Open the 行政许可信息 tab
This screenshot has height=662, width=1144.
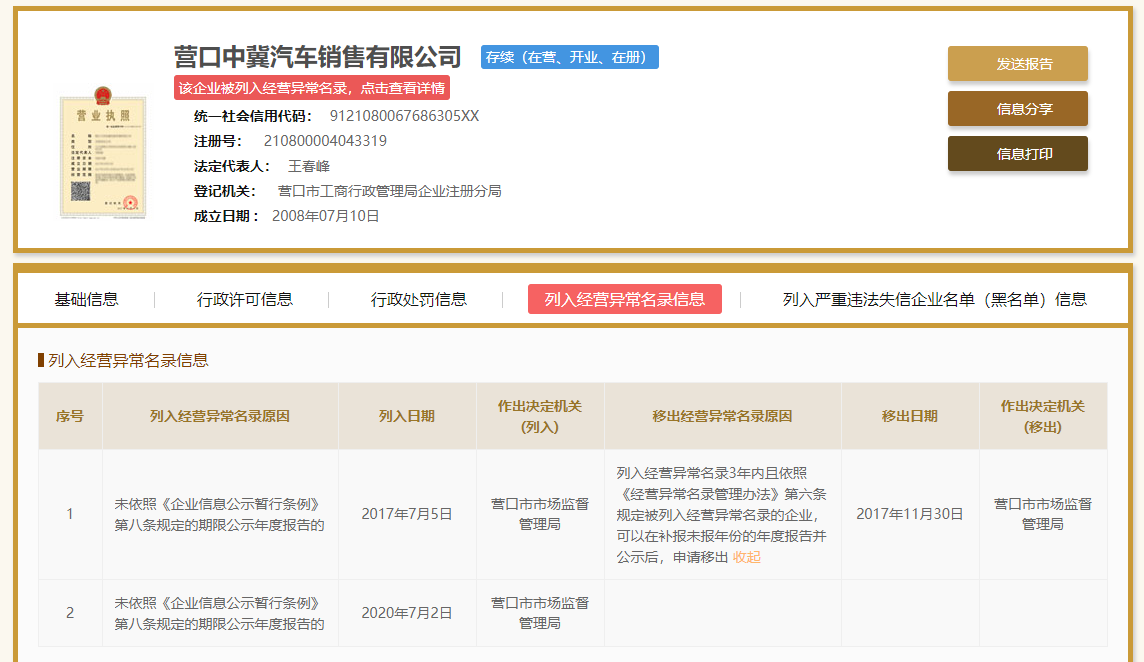click(245, 299)
